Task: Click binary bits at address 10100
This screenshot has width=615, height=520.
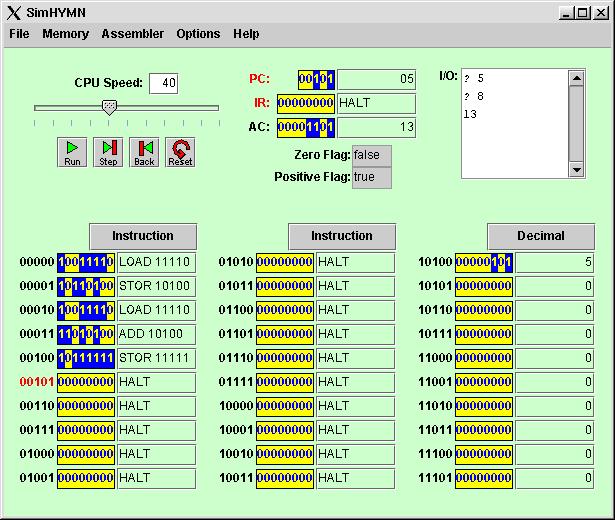Action: point(484,262)
